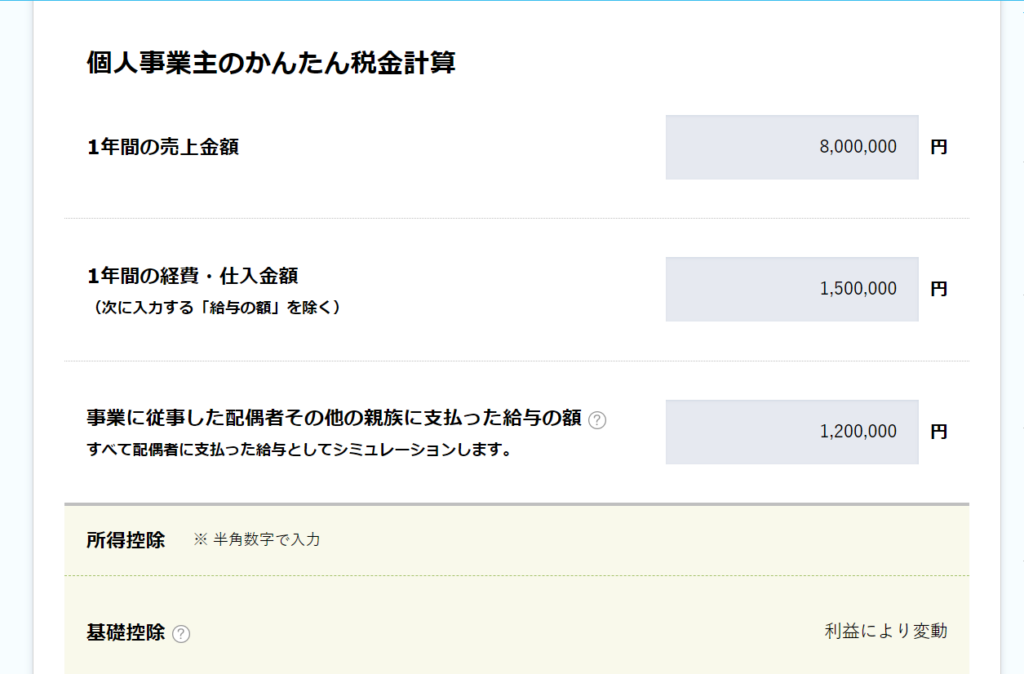Click the 円 unit beside the expenses field
Viewport: 1024px width, 674px height.
(x=938, y=289)
